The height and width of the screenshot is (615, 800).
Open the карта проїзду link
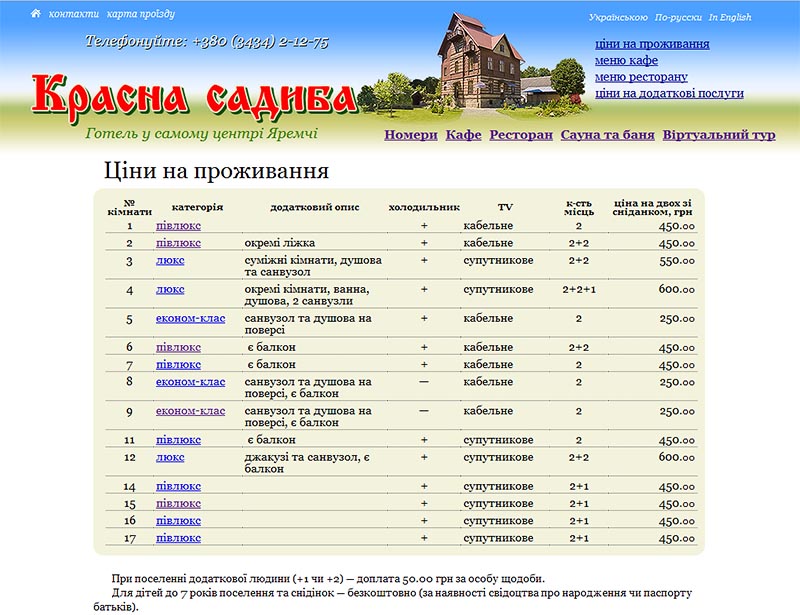point(141,14)
